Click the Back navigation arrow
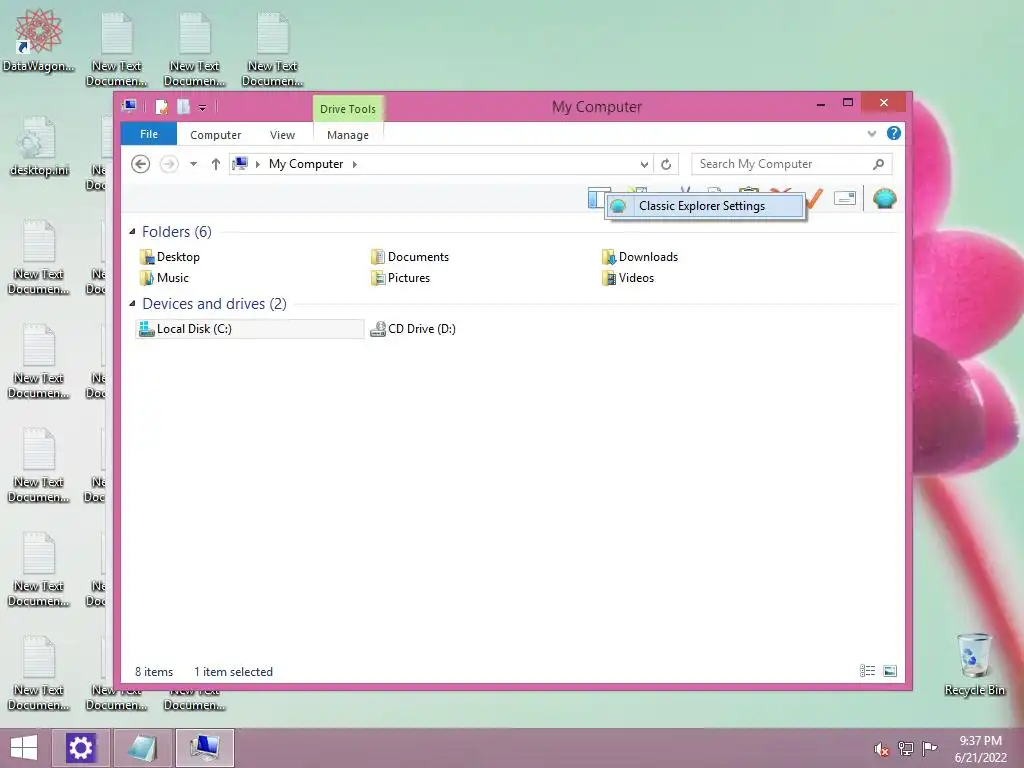This screenshot has width=1024, height=768. (140, 164)
